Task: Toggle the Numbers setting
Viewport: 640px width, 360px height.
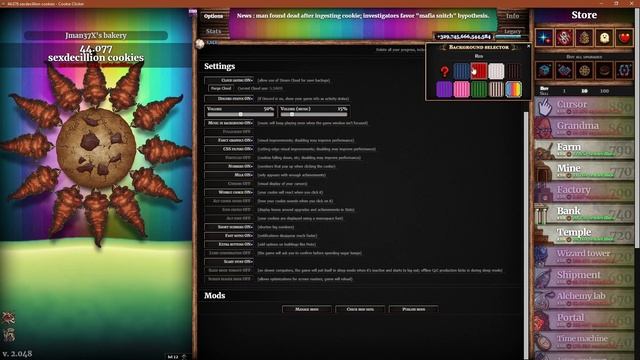Action: coord(229,167)
